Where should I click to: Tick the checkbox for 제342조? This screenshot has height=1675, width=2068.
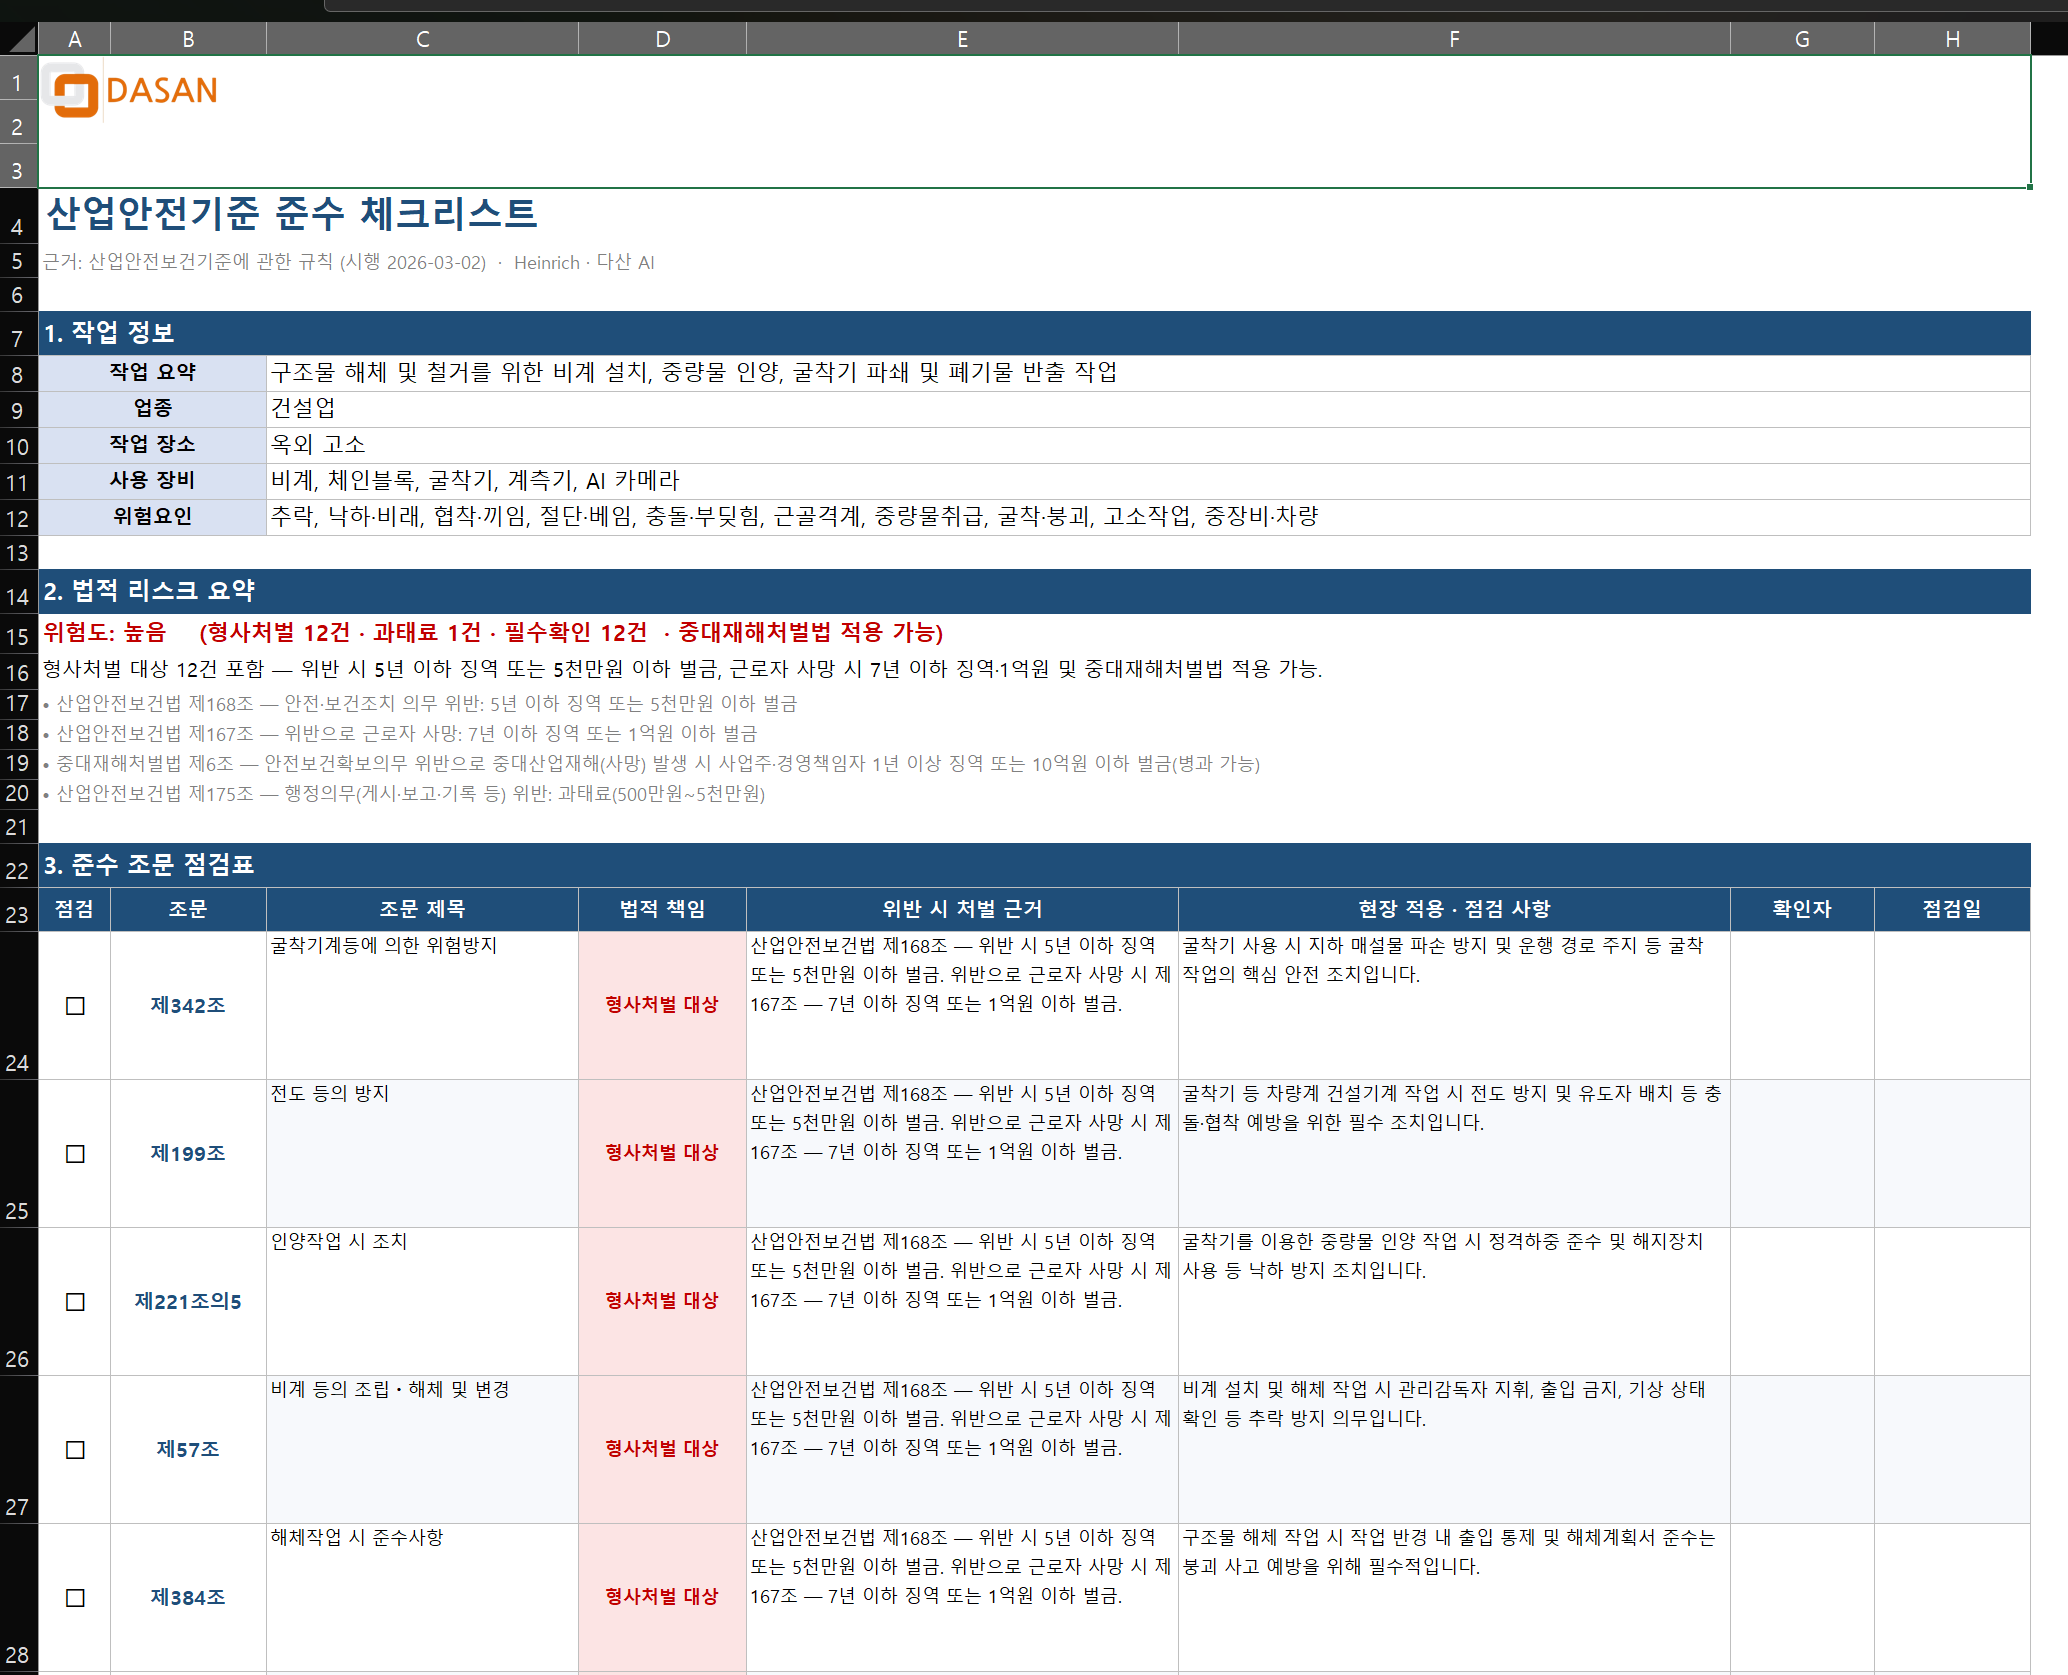75,1006
